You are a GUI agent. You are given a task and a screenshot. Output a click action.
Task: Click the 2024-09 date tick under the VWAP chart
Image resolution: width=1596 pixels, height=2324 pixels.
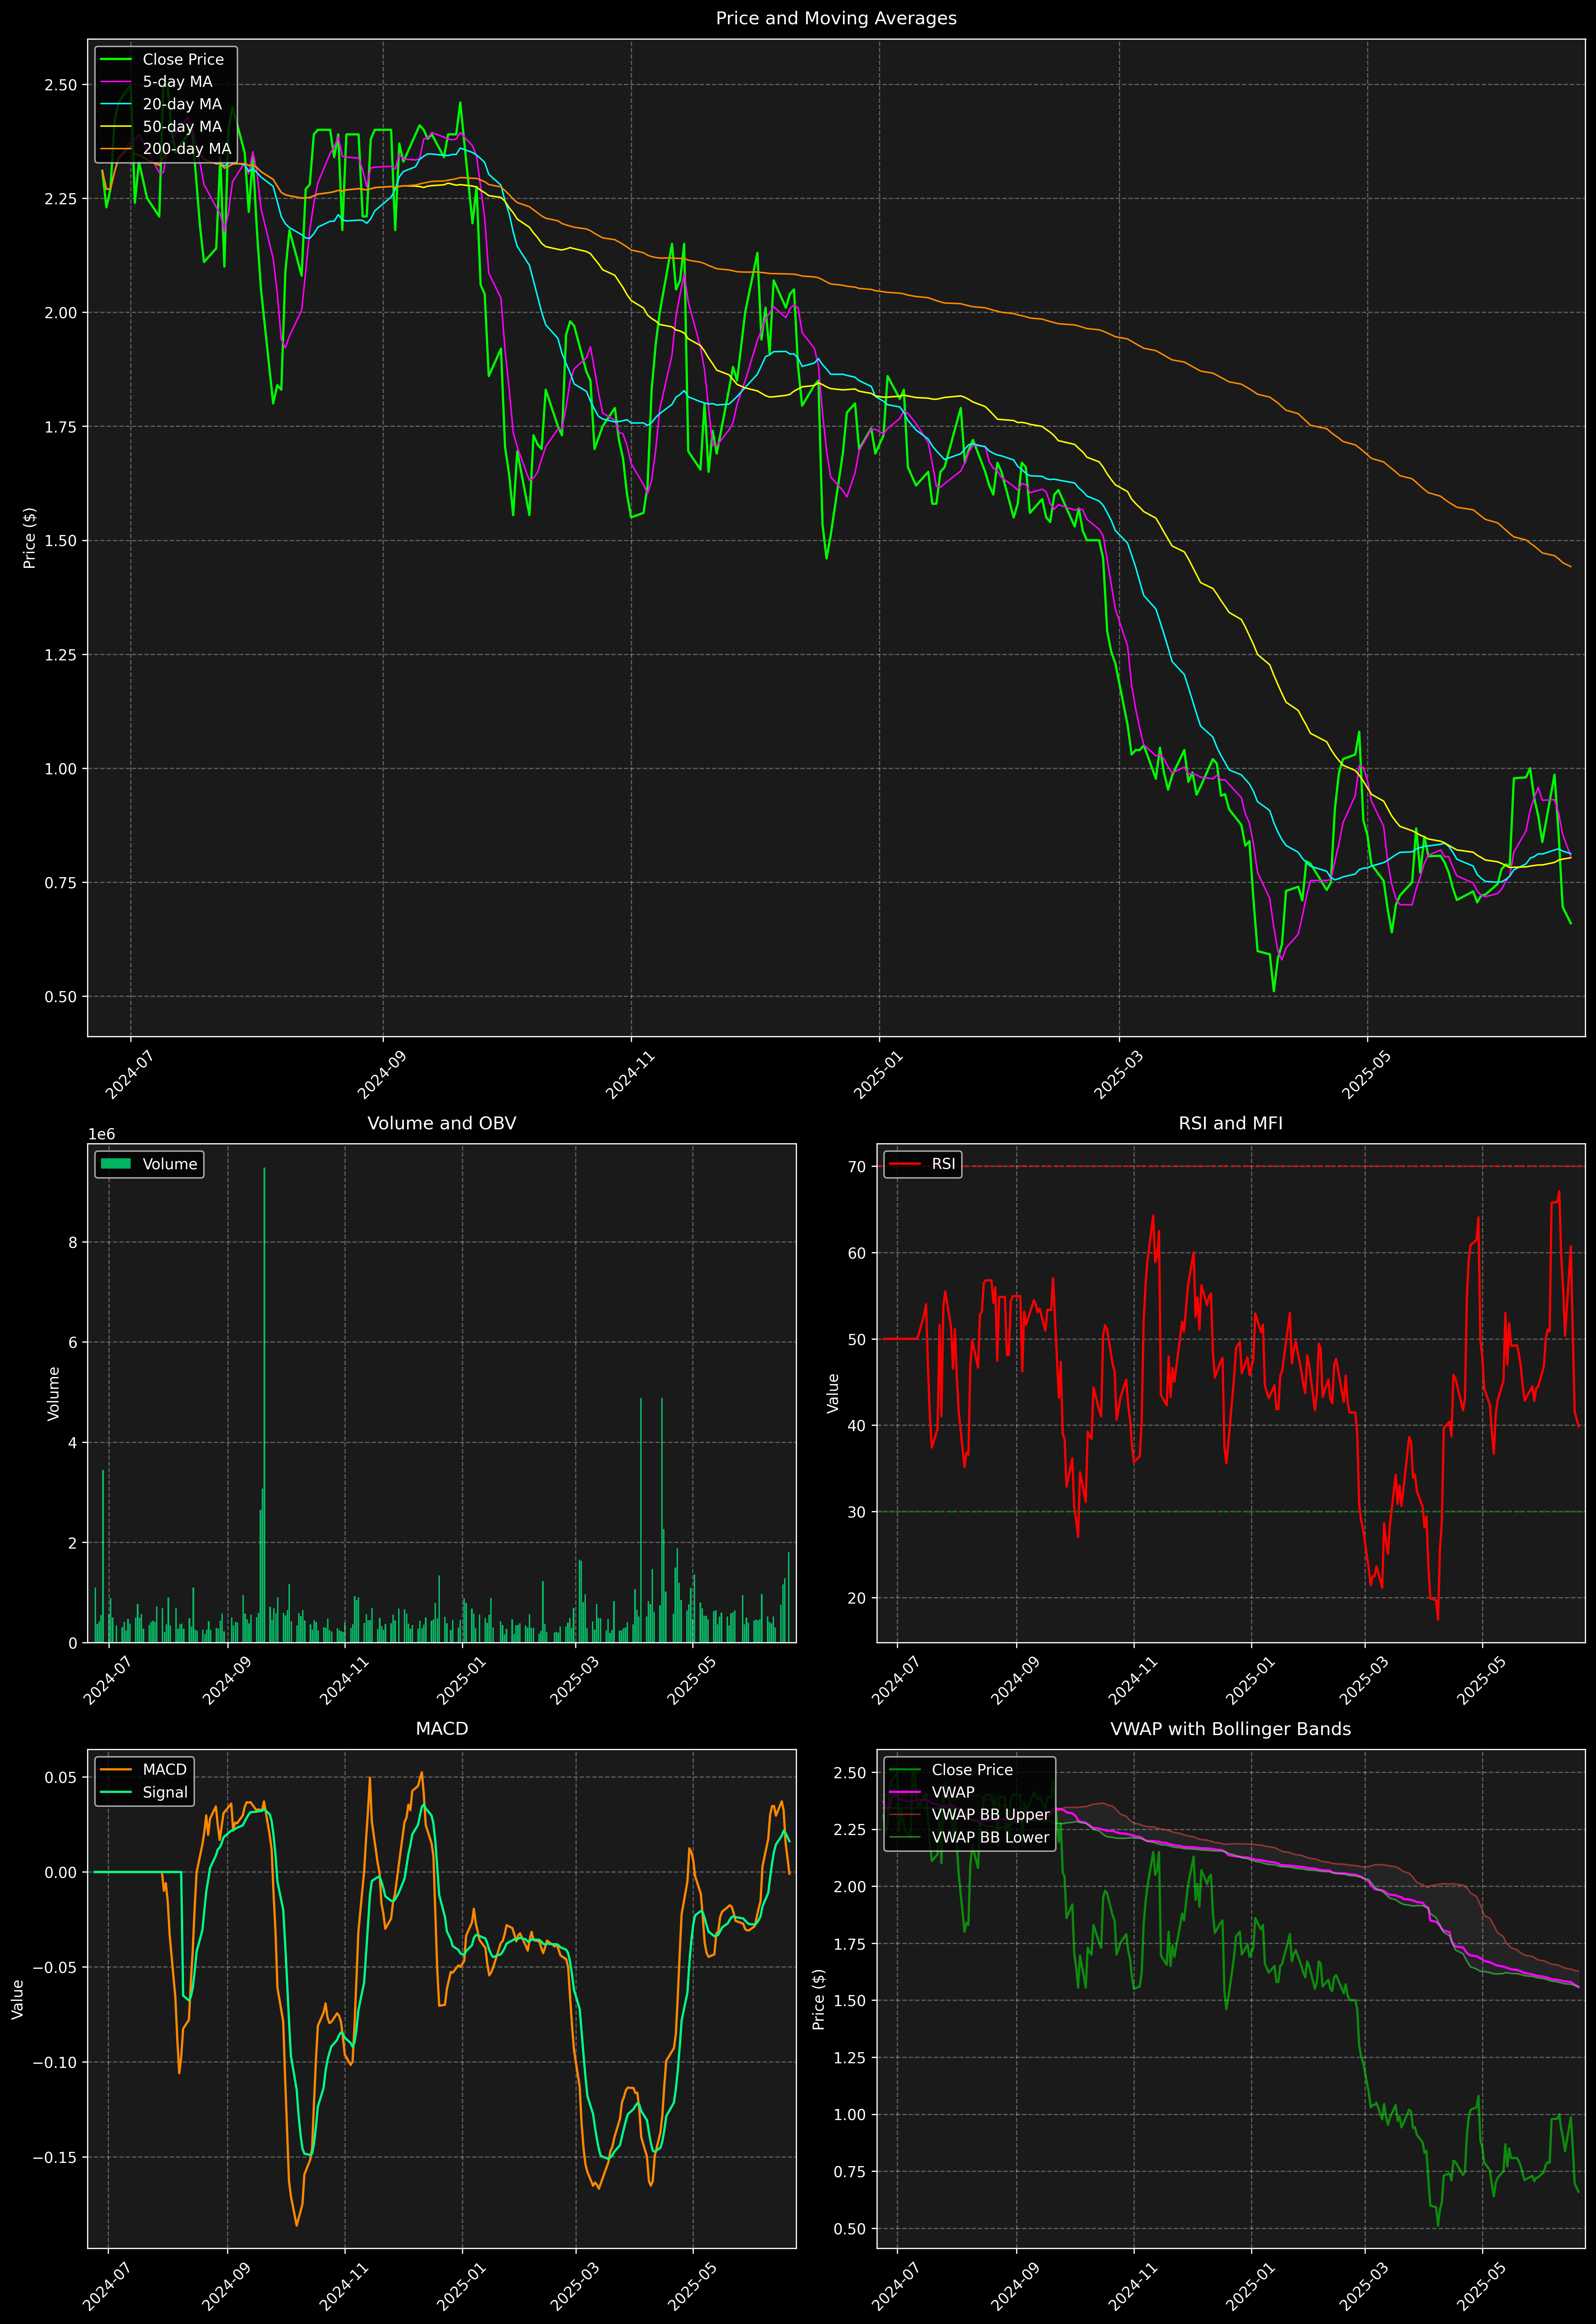click(x=1017, y=2287)
